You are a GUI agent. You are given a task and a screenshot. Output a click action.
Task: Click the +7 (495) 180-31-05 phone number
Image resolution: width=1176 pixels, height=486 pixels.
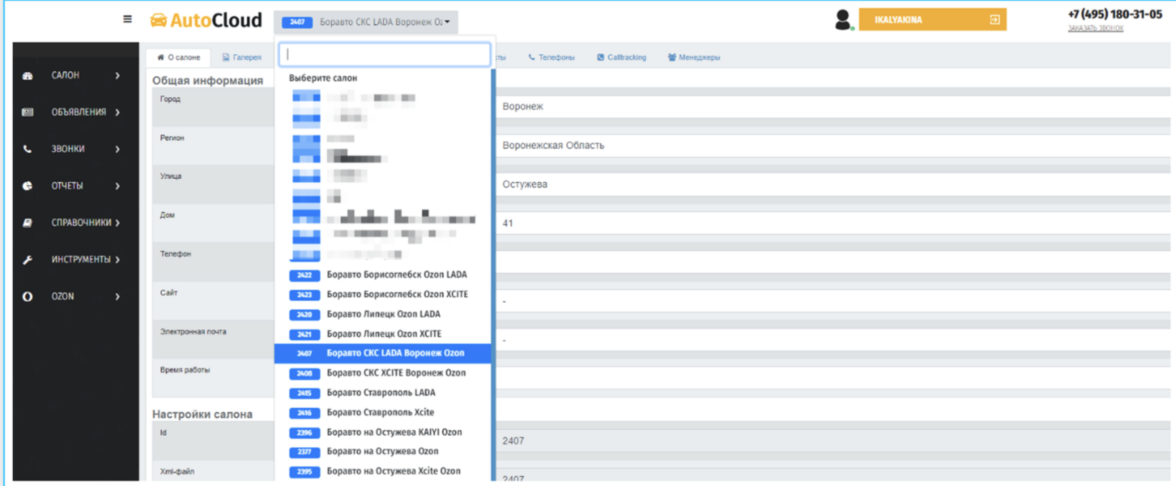(1115, 14)
